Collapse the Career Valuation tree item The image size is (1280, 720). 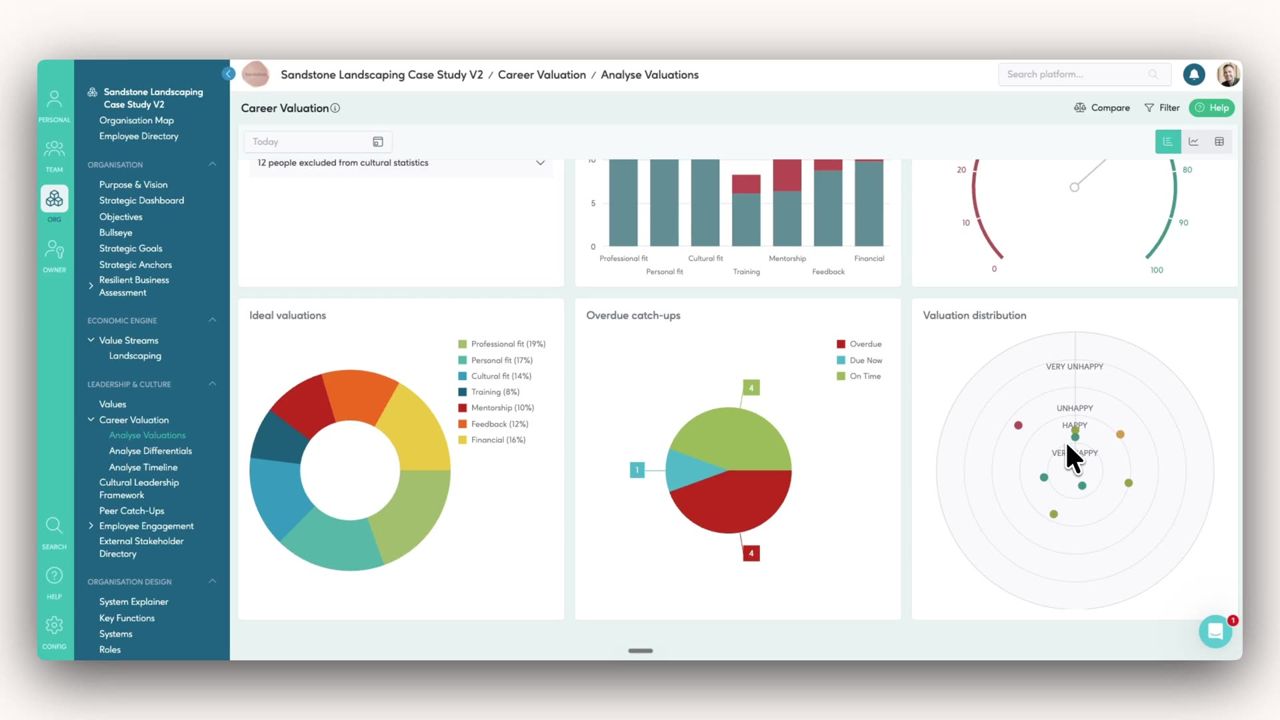pyautogui.click(x=91, y=420)
